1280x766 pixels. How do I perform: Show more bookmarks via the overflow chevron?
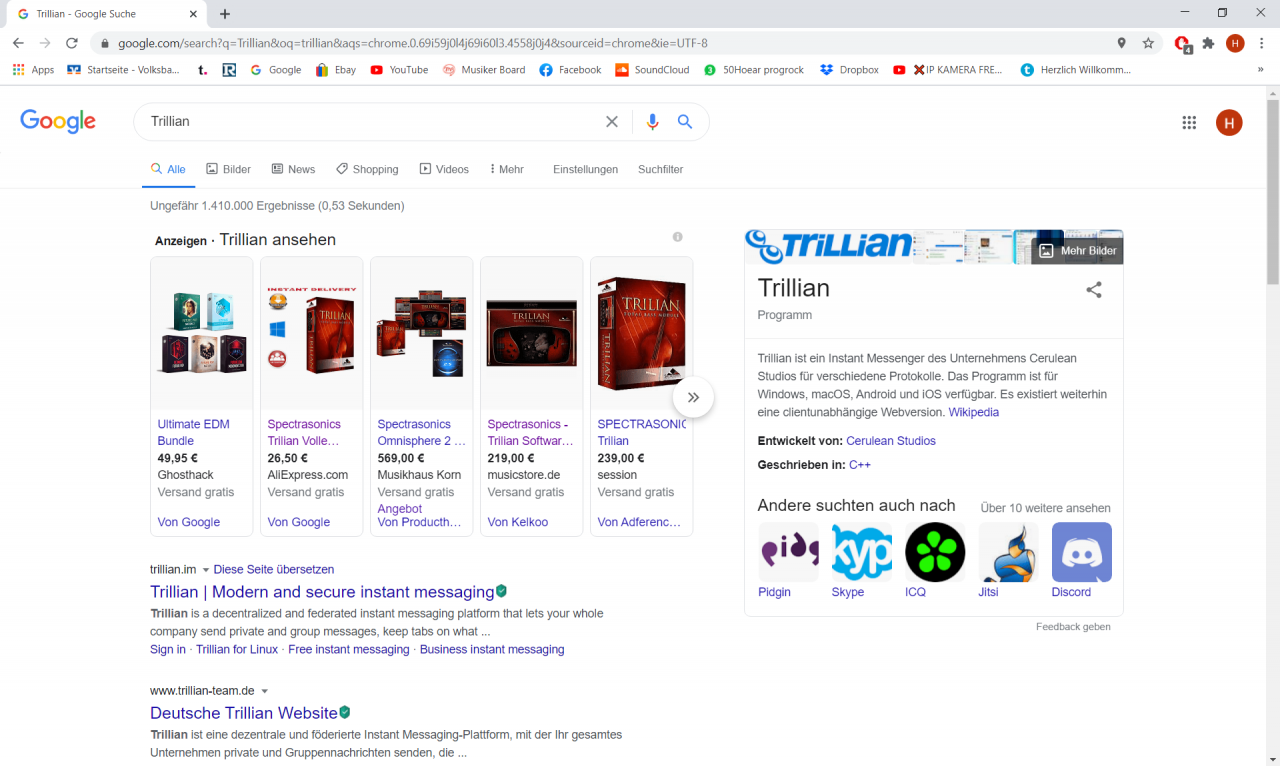click(1260, 70)
